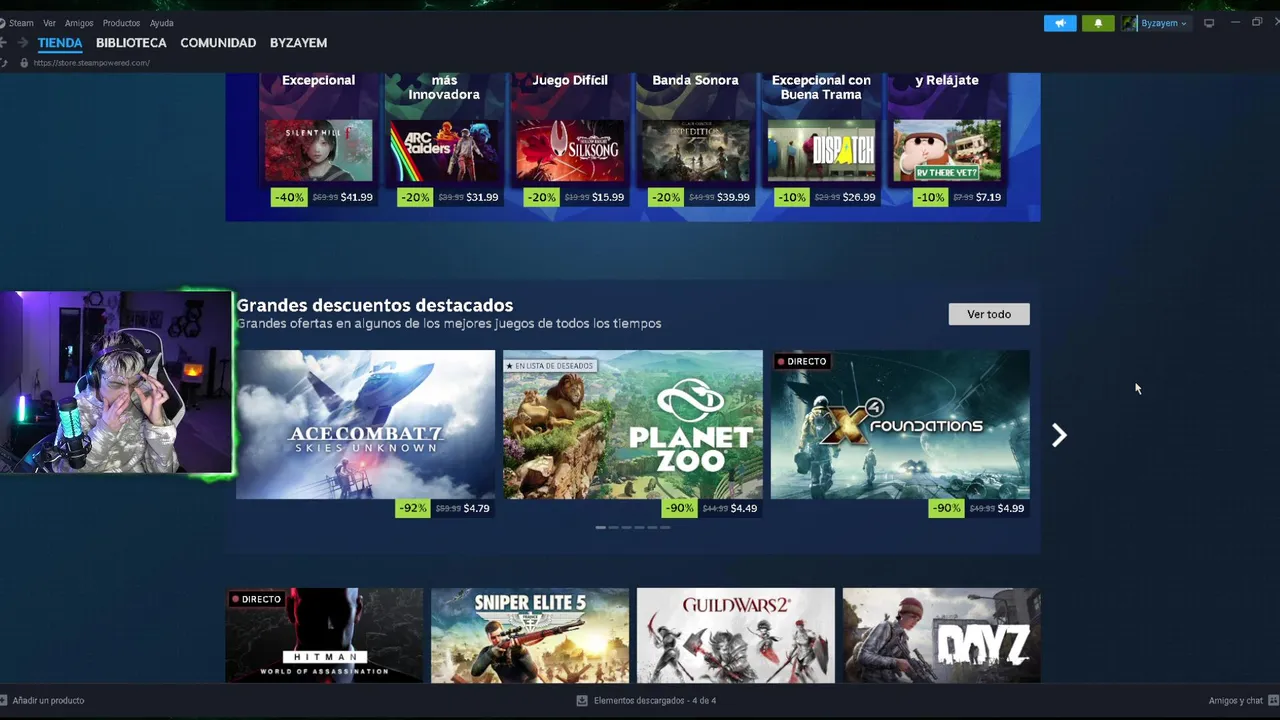Click the Ver todo button
1280x720 pixels.
tap(989, 314)
